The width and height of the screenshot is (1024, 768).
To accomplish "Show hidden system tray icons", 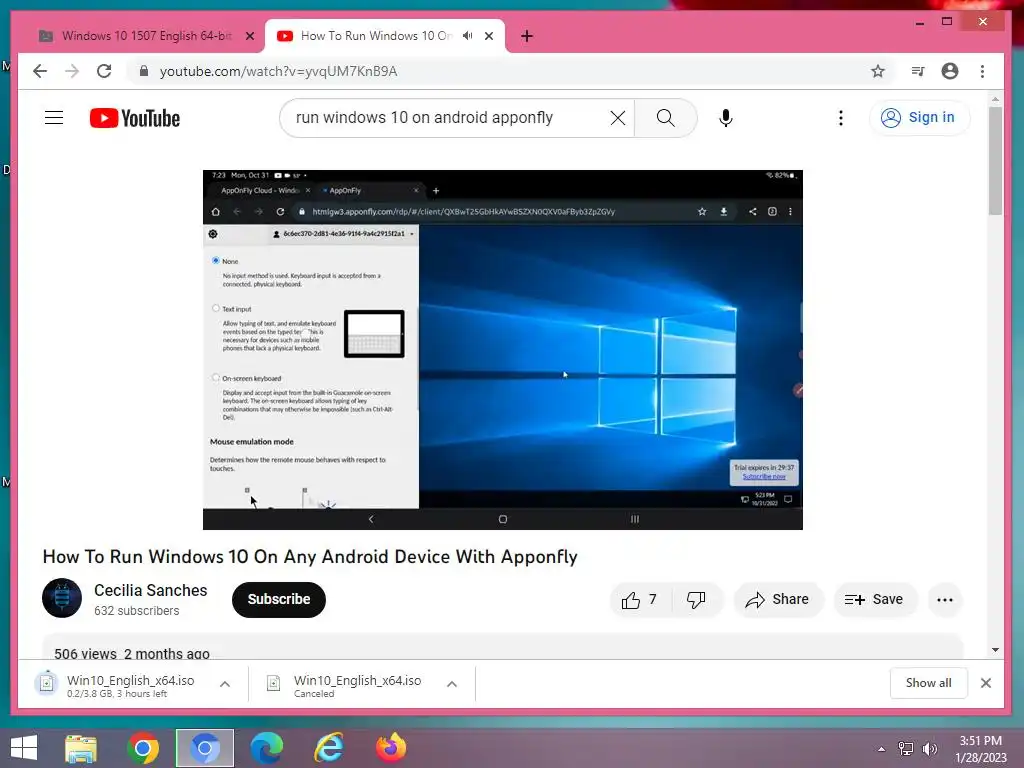I will pos(882,749).
